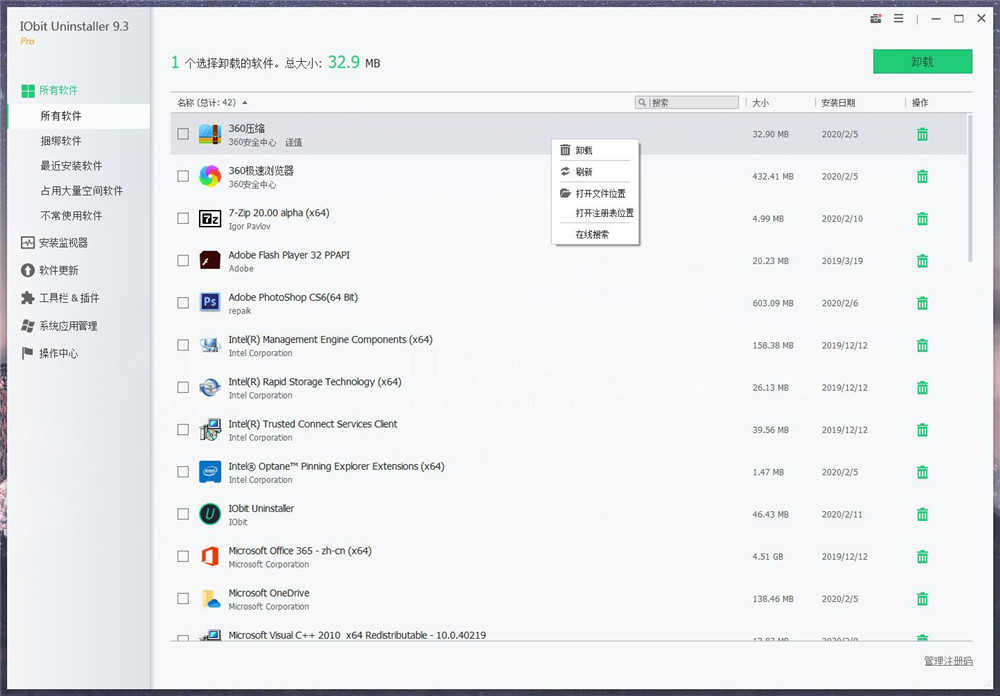The width and height of the screenshot is (1000, 696).
Task: Tick the checkbox for Intel Rapid Storage Technology
Action: pyautogui.click(x=183, y=387)
